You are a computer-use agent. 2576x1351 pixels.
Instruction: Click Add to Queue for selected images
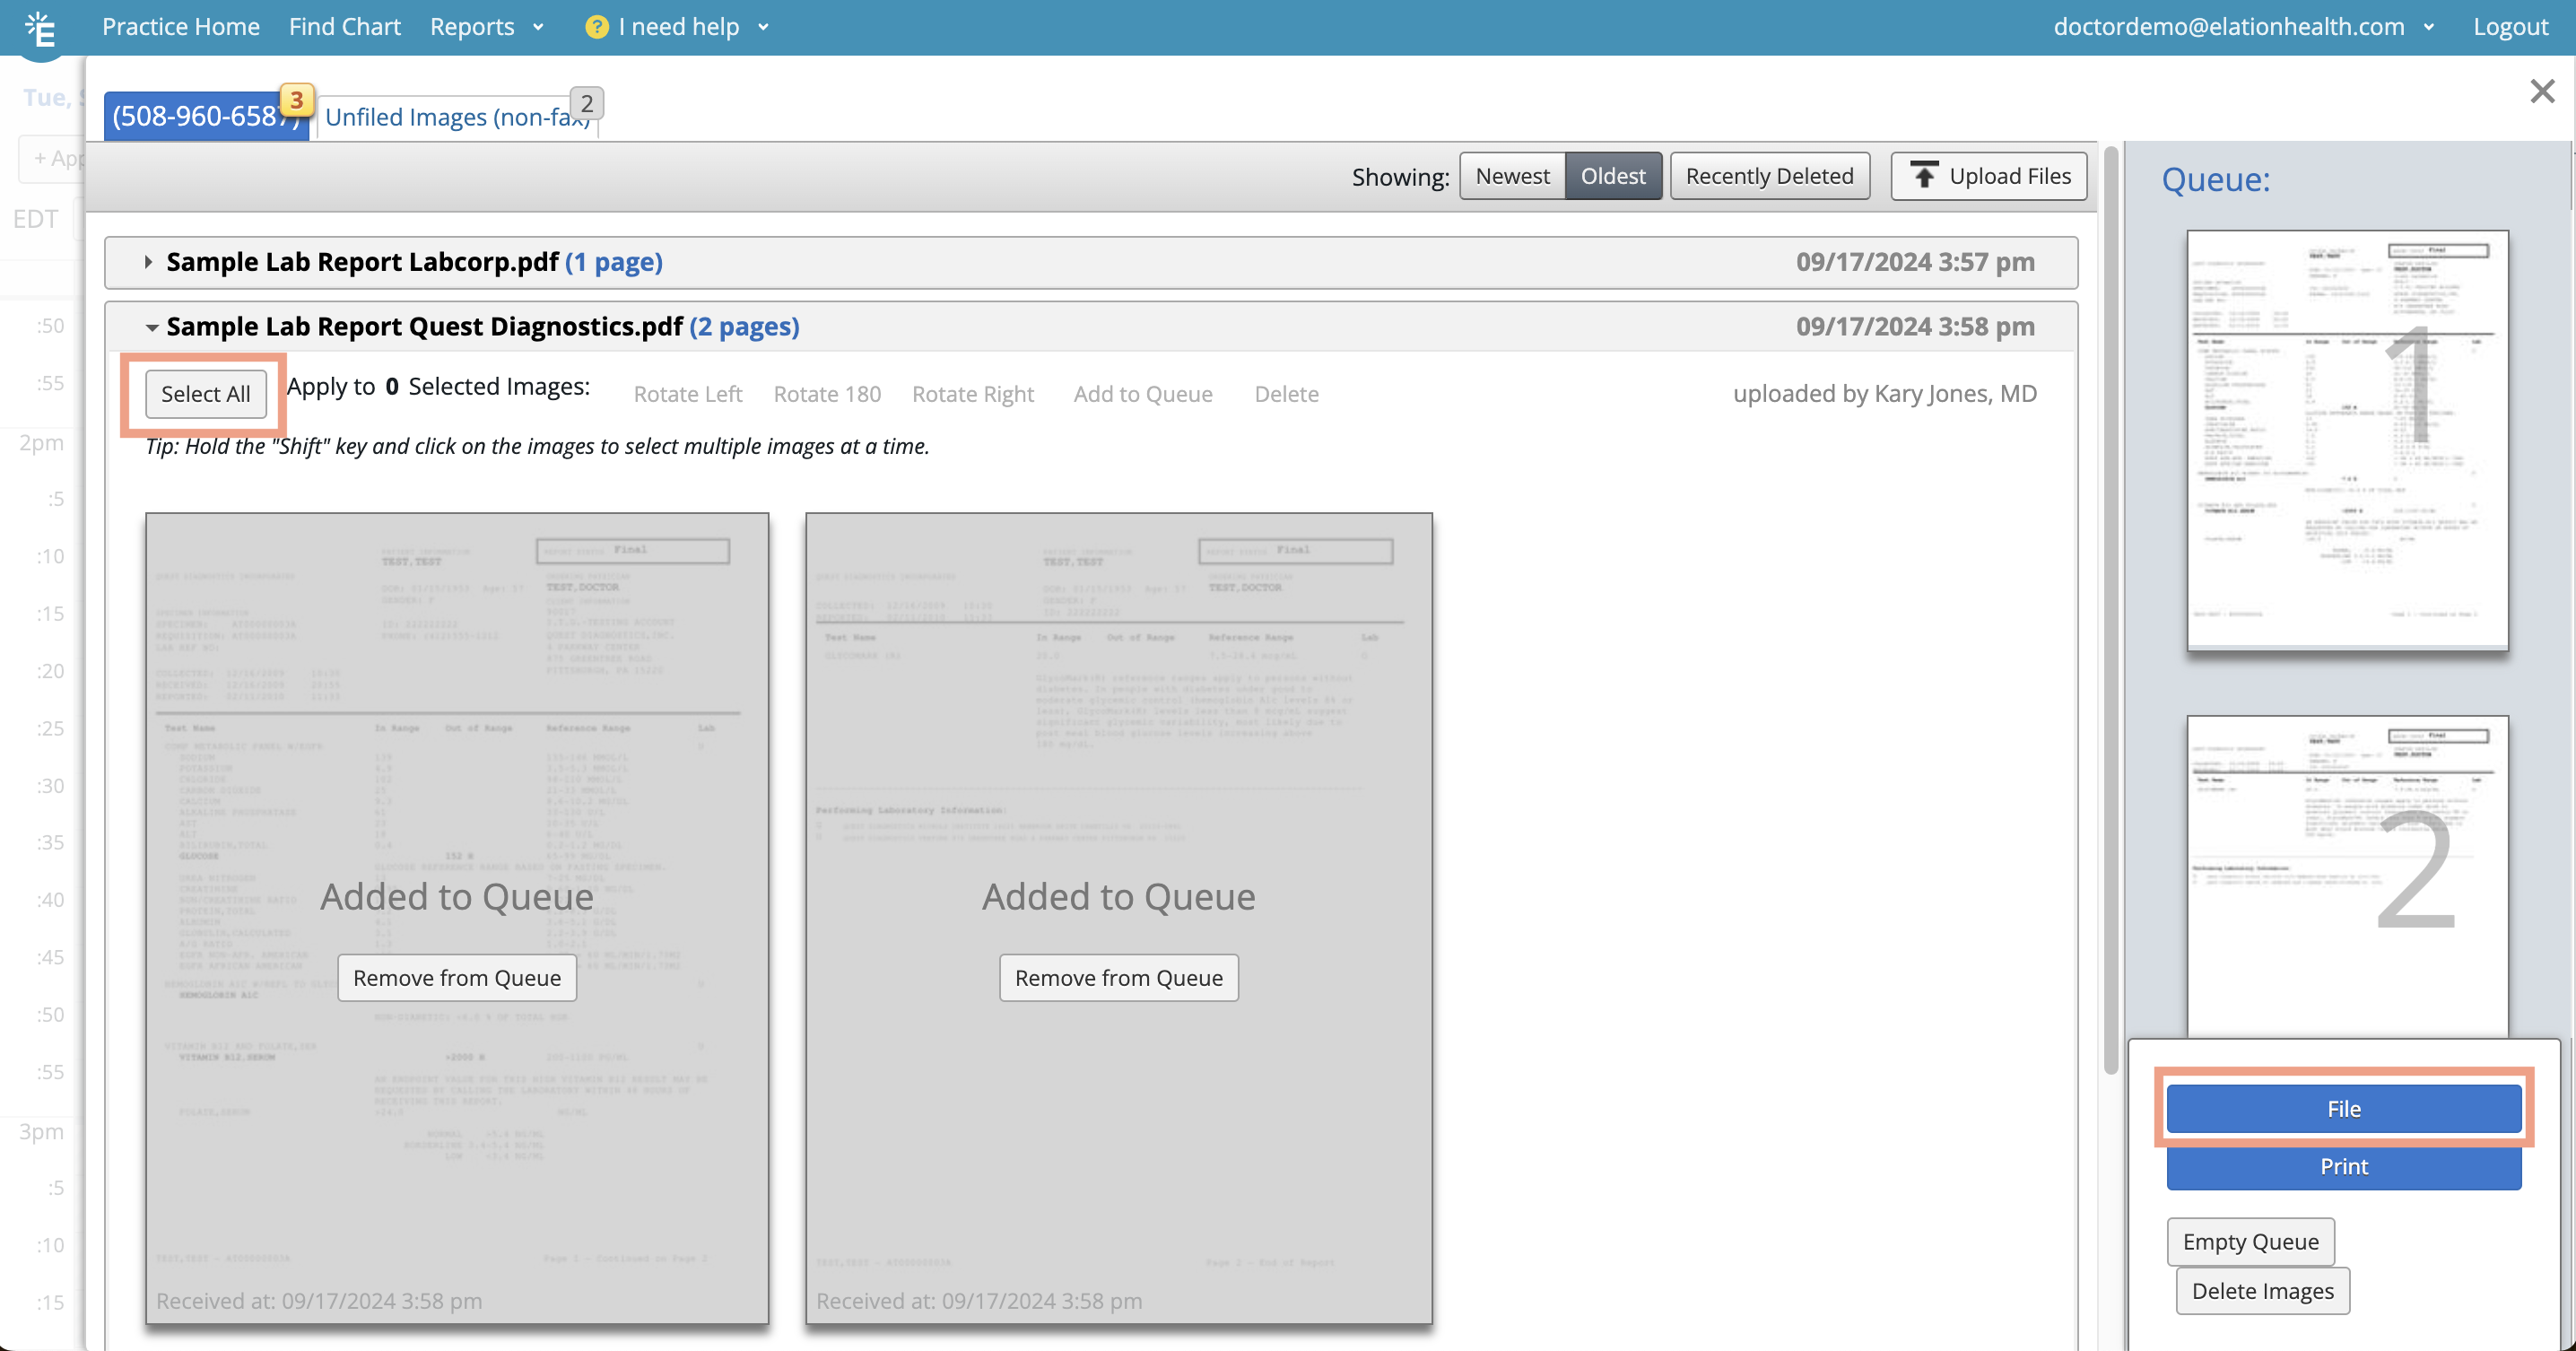[1143, 393]
